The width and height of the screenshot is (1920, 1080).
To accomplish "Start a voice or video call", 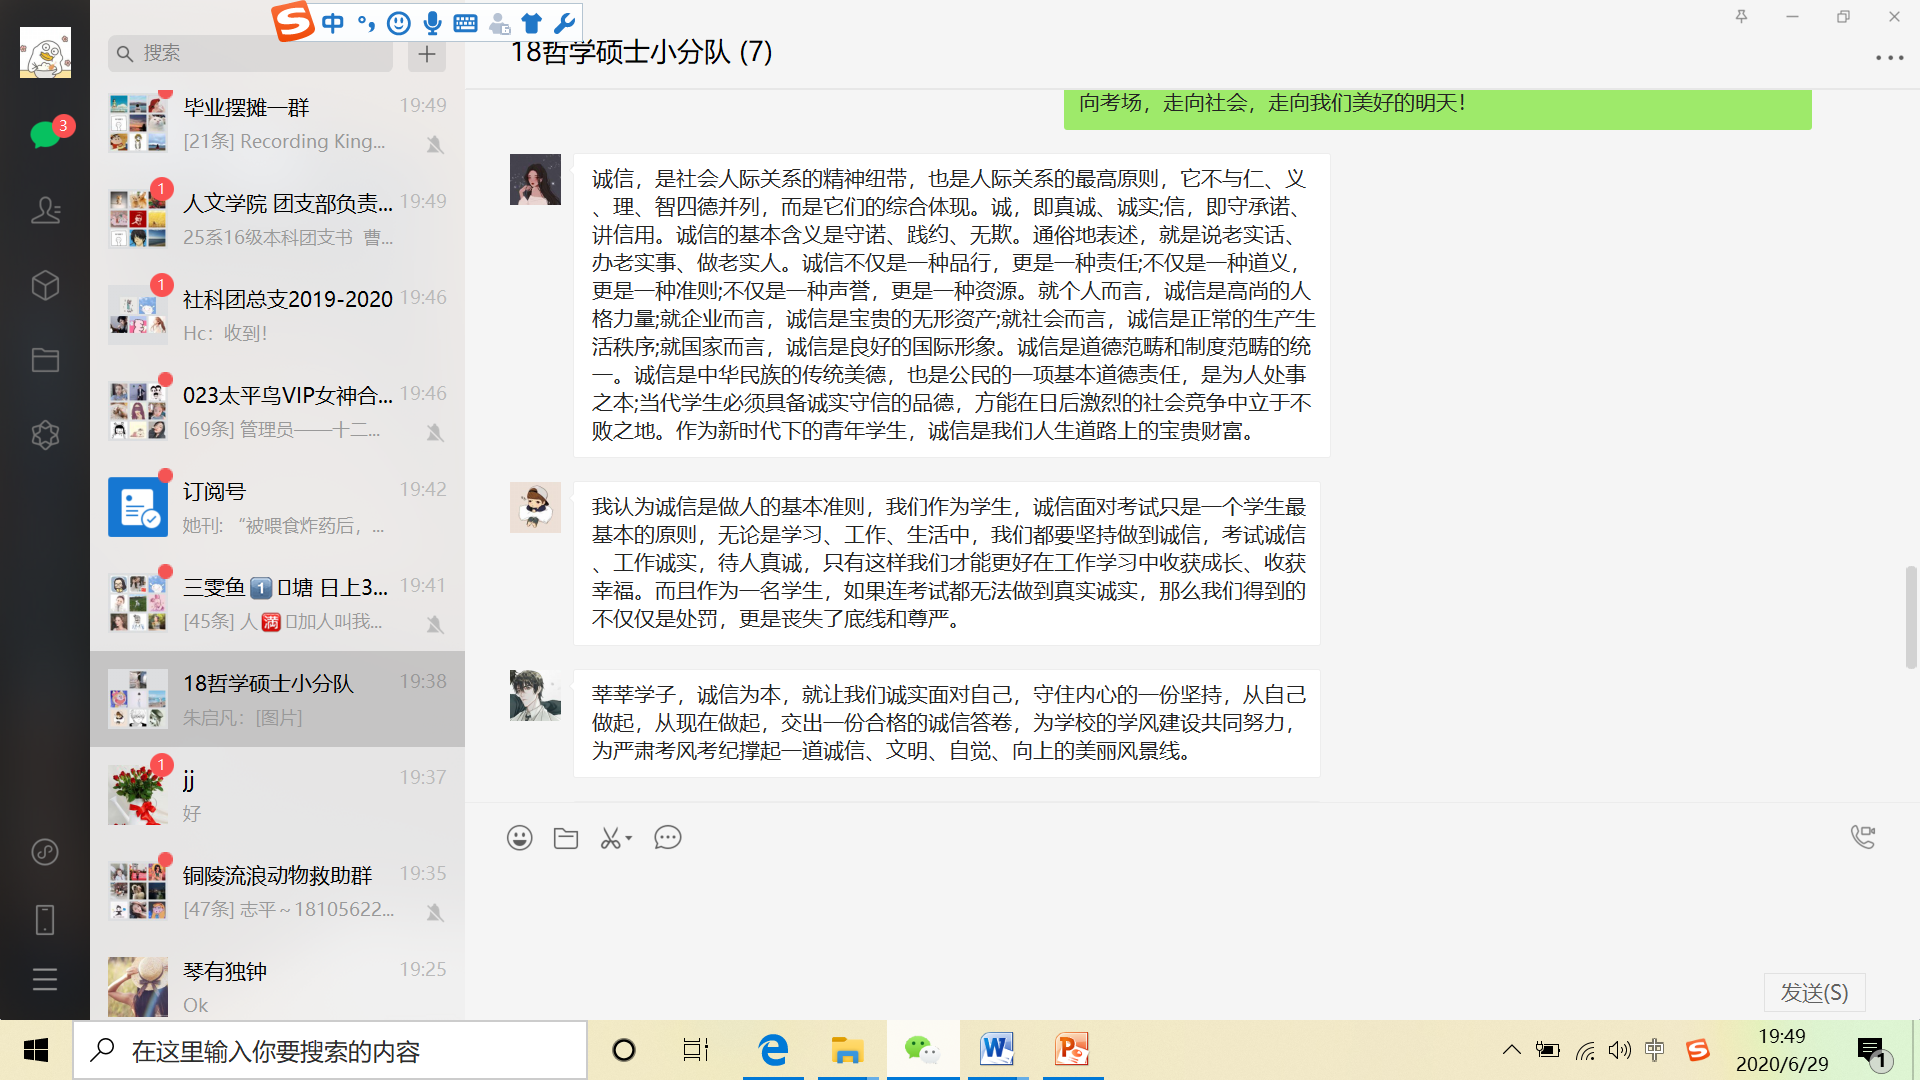I will pos(1862,837).
